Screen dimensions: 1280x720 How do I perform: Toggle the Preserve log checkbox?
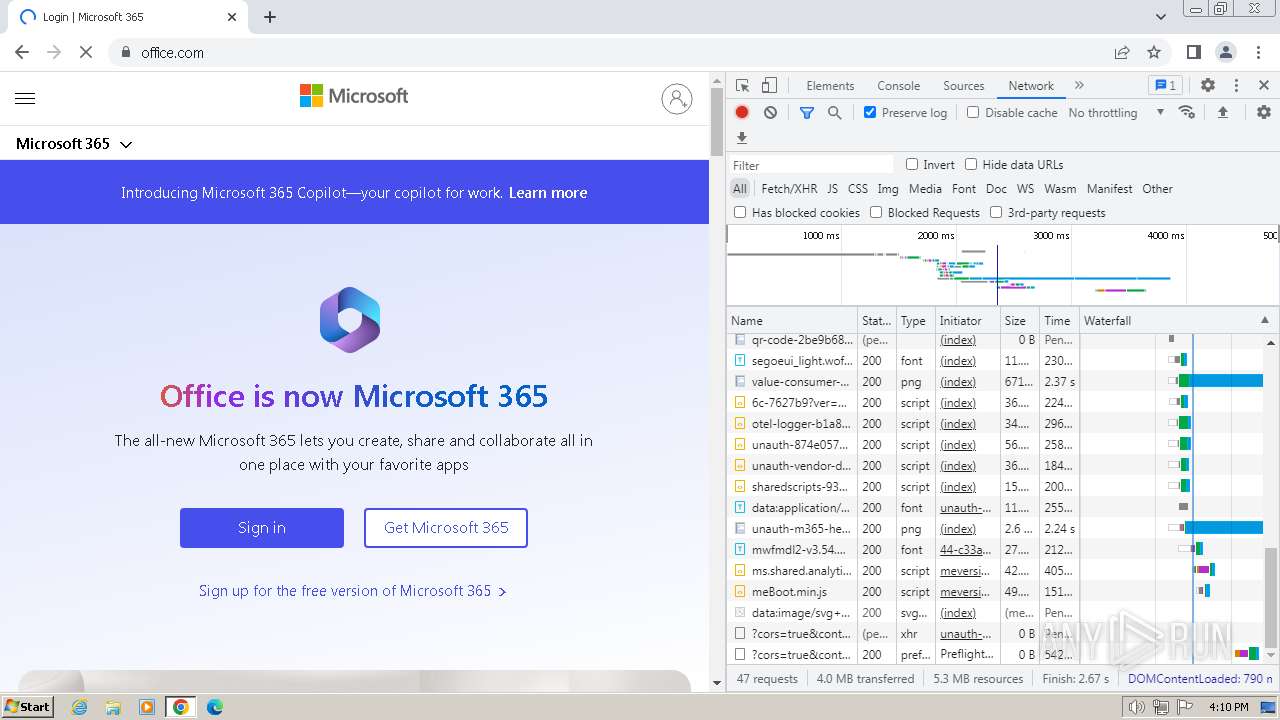870,112
